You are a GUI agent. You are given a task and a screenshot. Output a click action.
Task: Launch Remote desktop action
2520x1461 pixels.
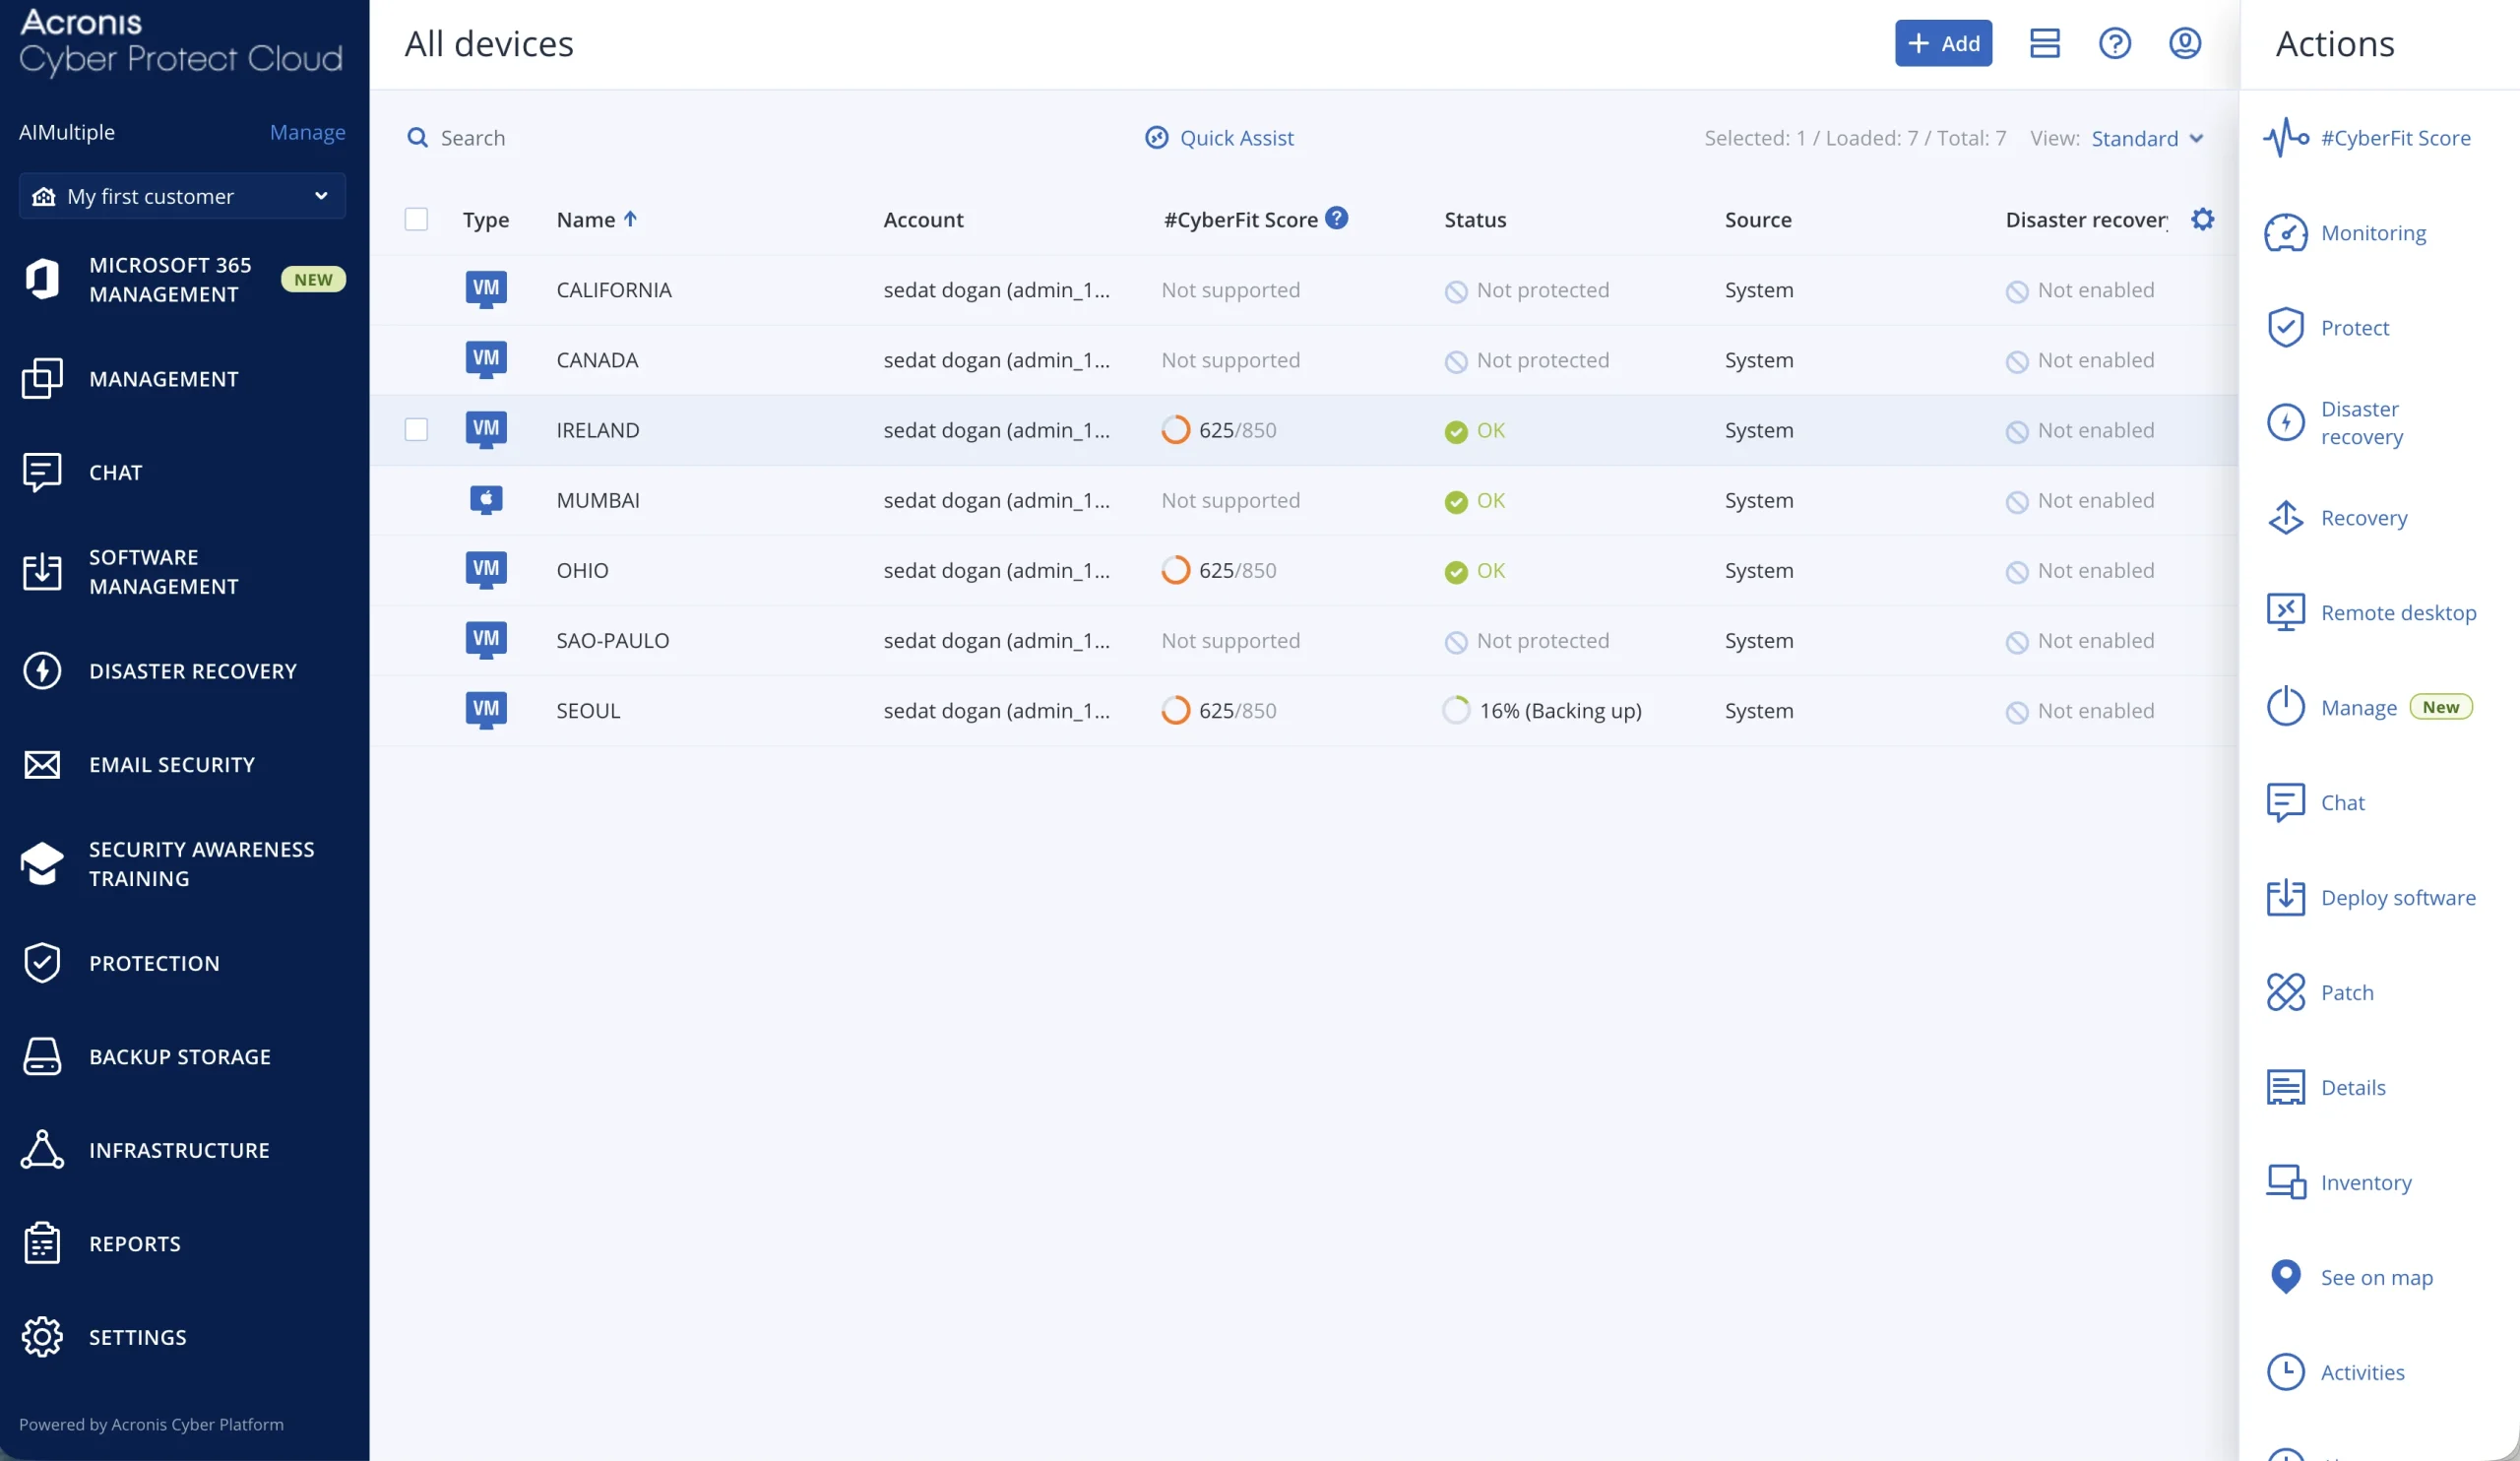pyautogui.click(x=2371, y=613)
